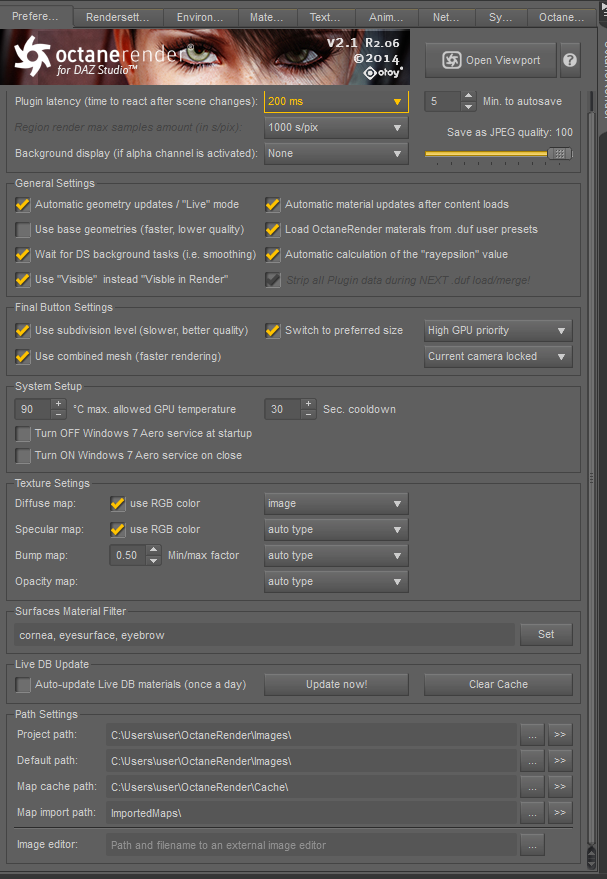Click the Project path text field

pyautogui.click(x=311, y=734)
